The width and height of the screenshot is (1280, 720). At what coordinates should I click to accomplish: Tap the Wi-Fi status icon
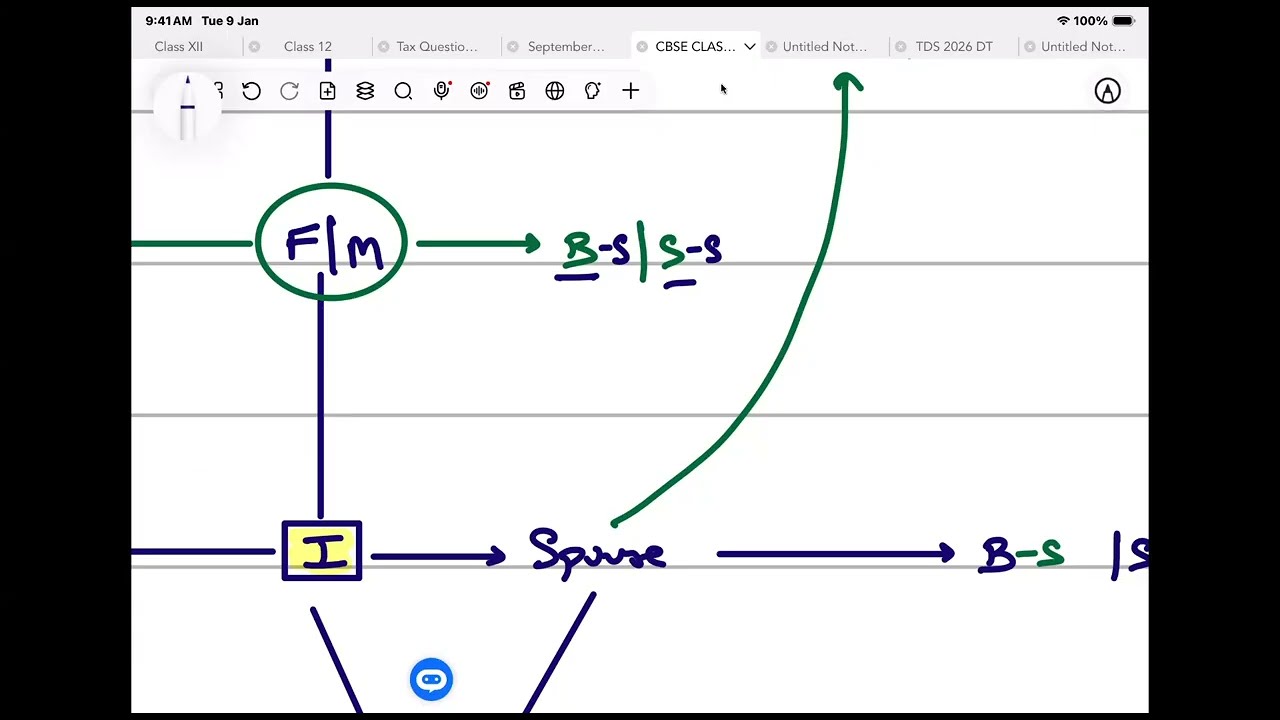coord(1063,21)
